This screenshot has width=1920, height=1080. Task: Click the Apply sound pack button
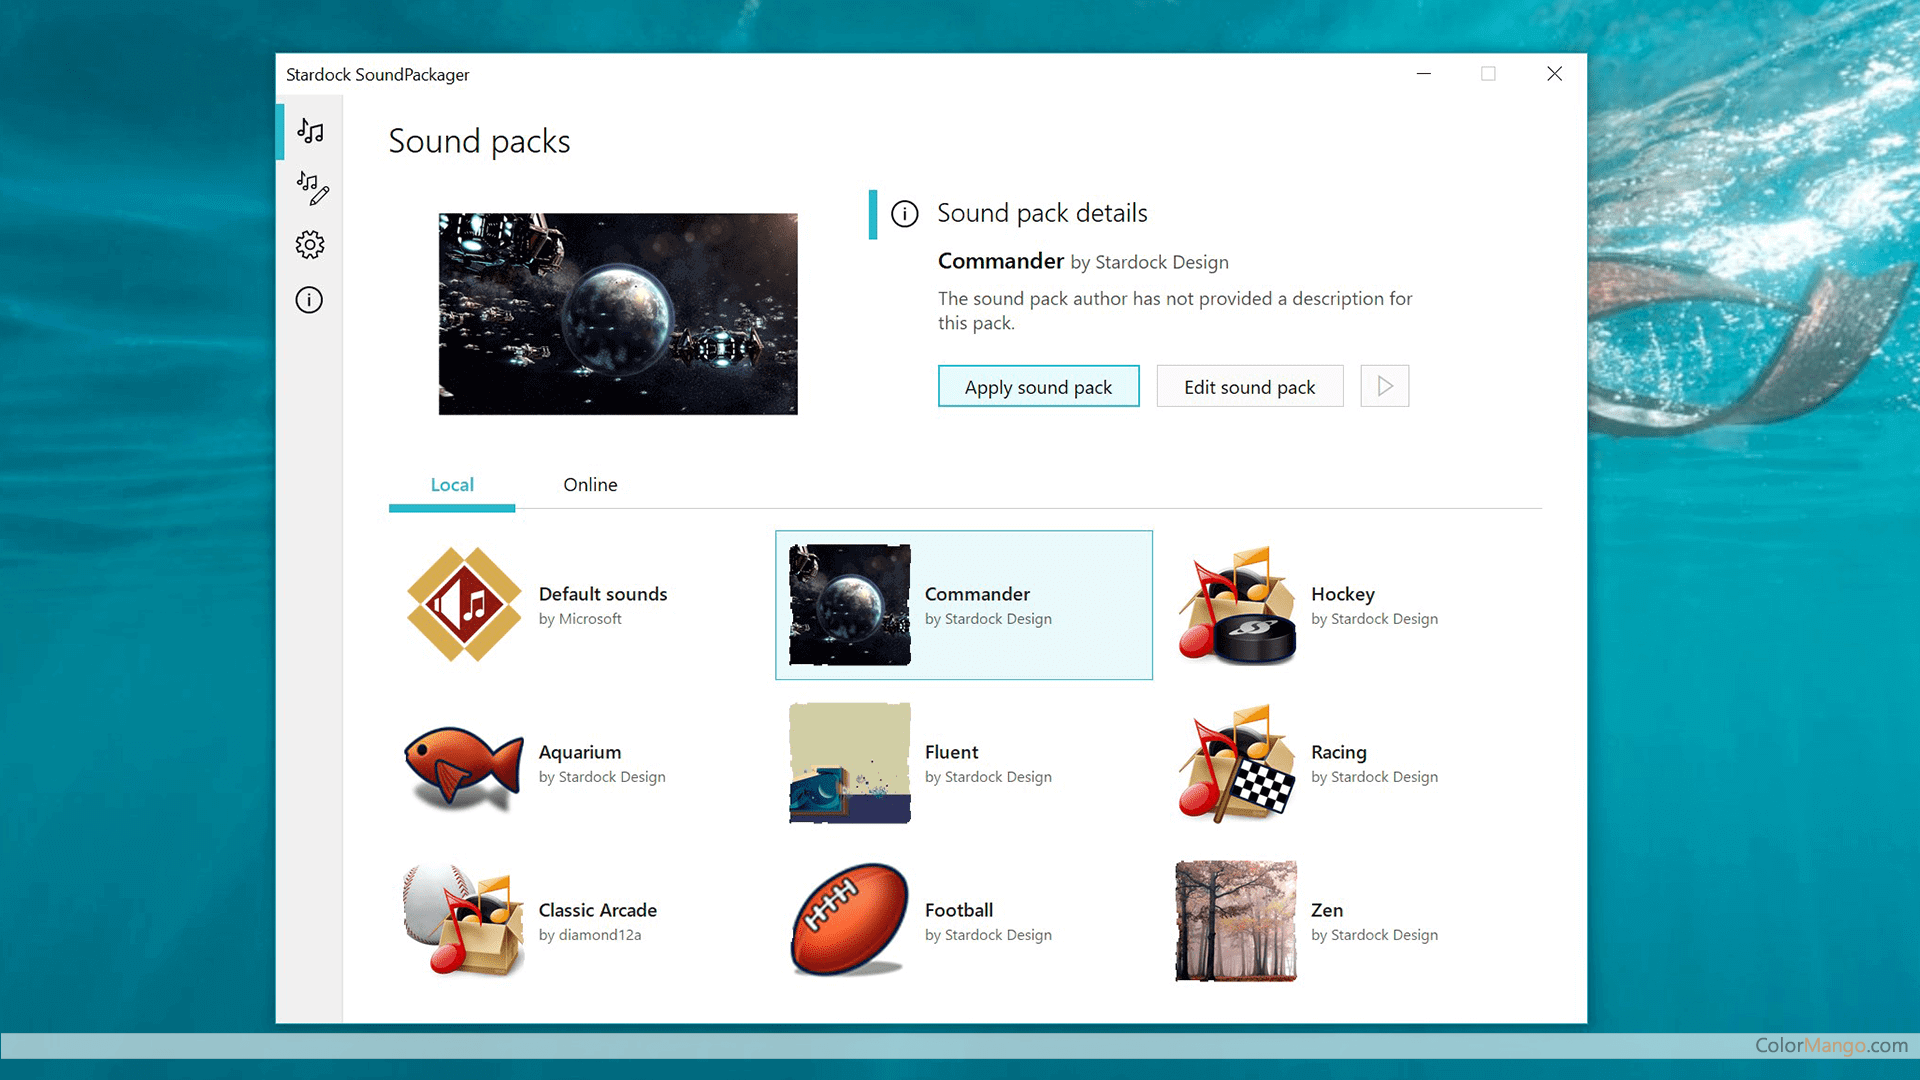(1038, 386)
